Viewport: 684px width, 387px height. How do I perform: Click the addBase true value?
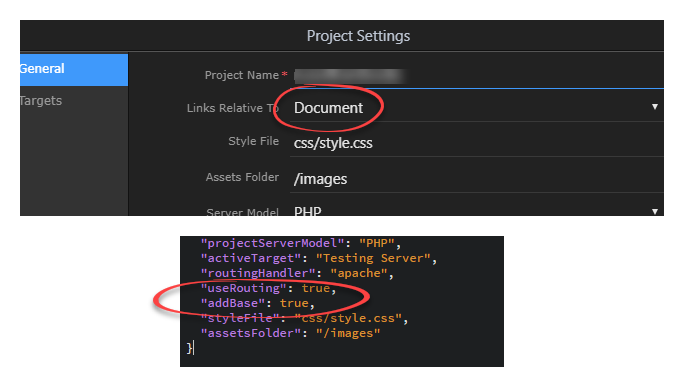294,303
